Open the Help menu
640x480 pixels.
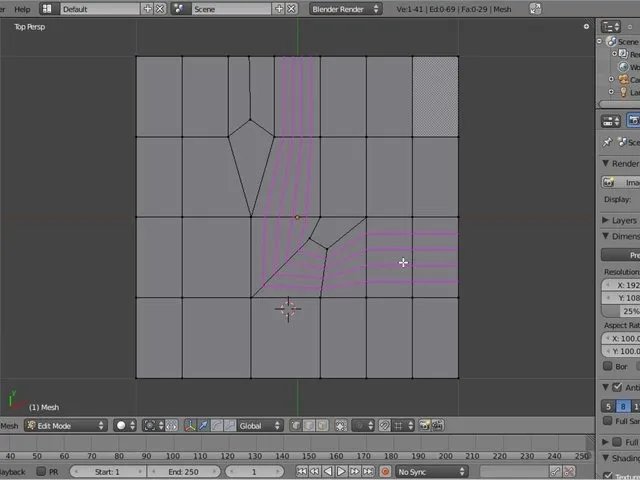(x=22, y=9)
